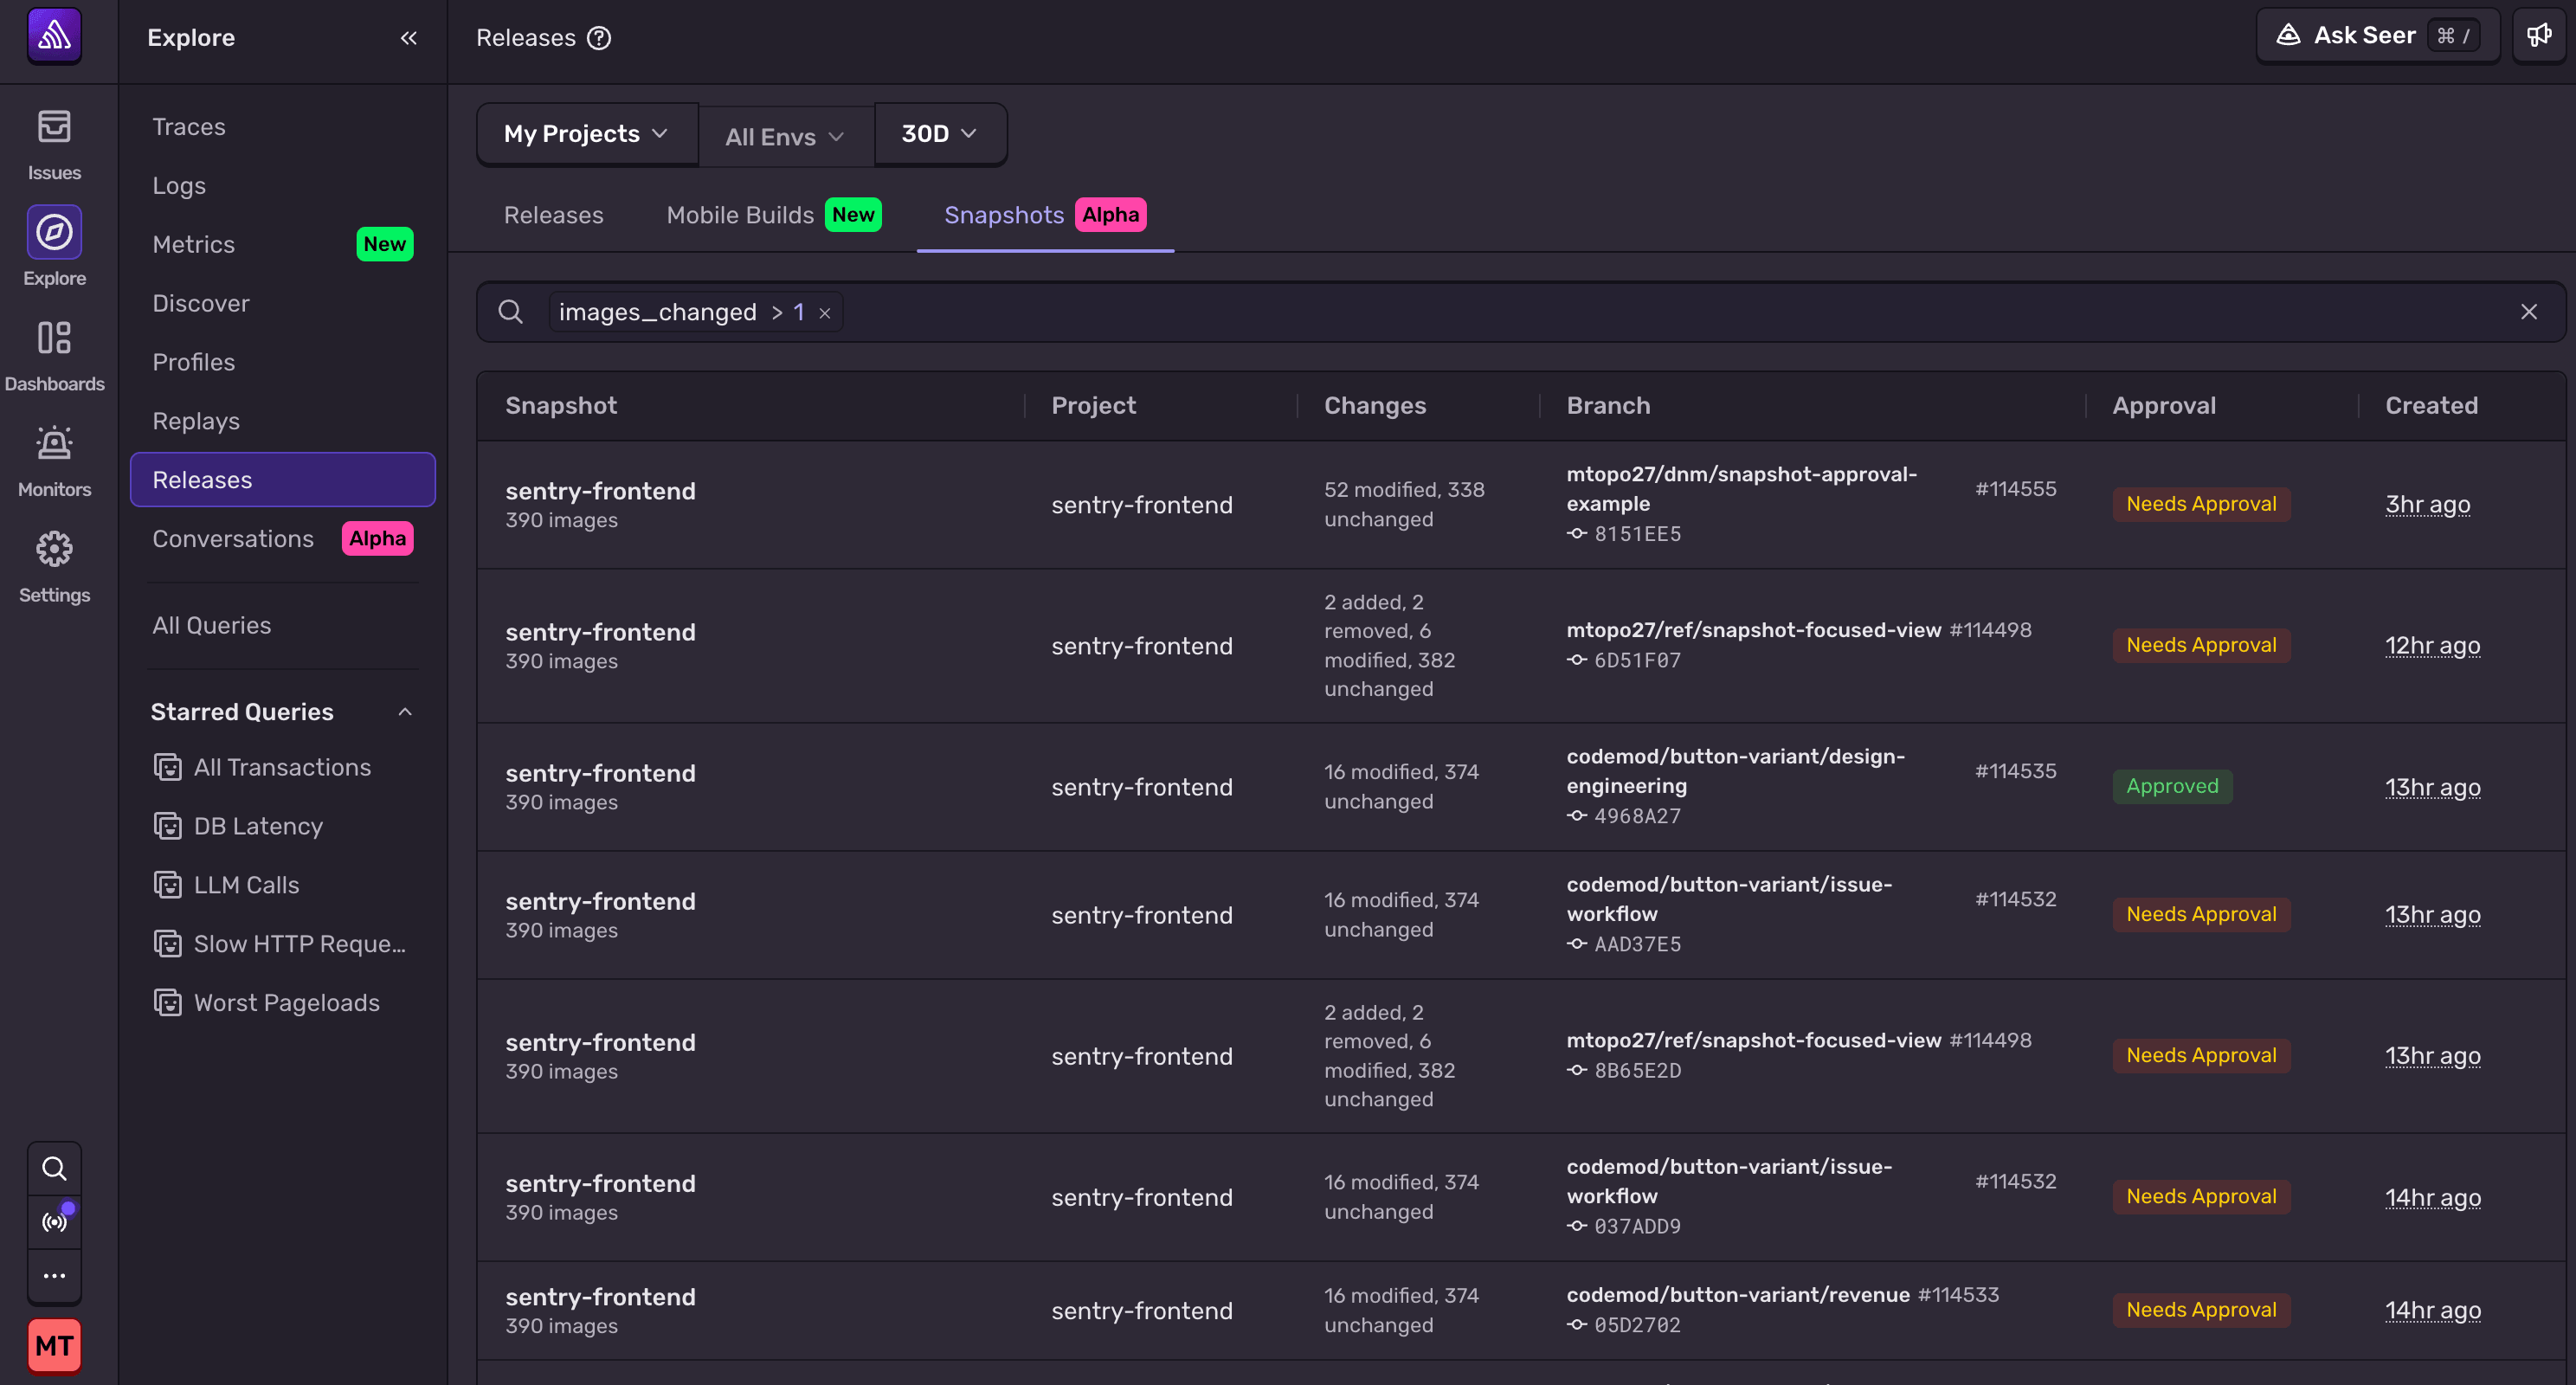Switch to the Mobile Builds tab
The height and width of the screenshot is (1385, 2576).
point(773,215)
